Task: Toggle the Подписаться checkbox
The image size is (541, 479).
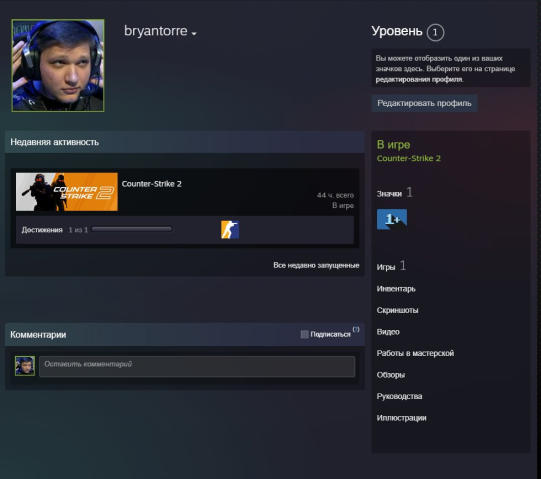Action: (x=304, y=334)
